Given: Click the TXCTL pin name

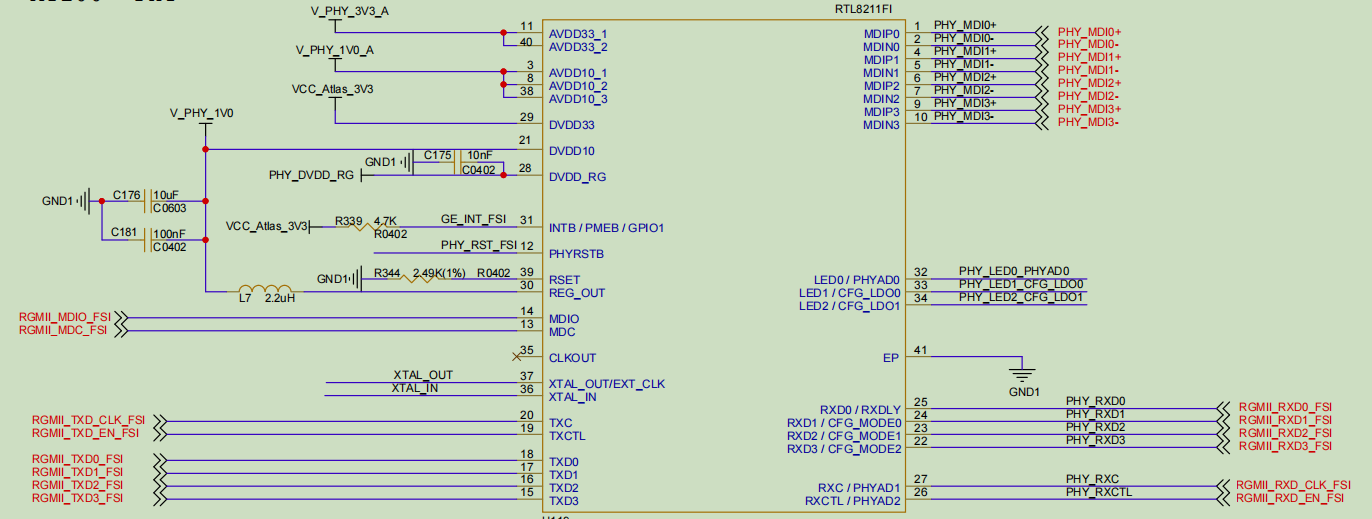Looking at the screenshot, I should [567, 436].
